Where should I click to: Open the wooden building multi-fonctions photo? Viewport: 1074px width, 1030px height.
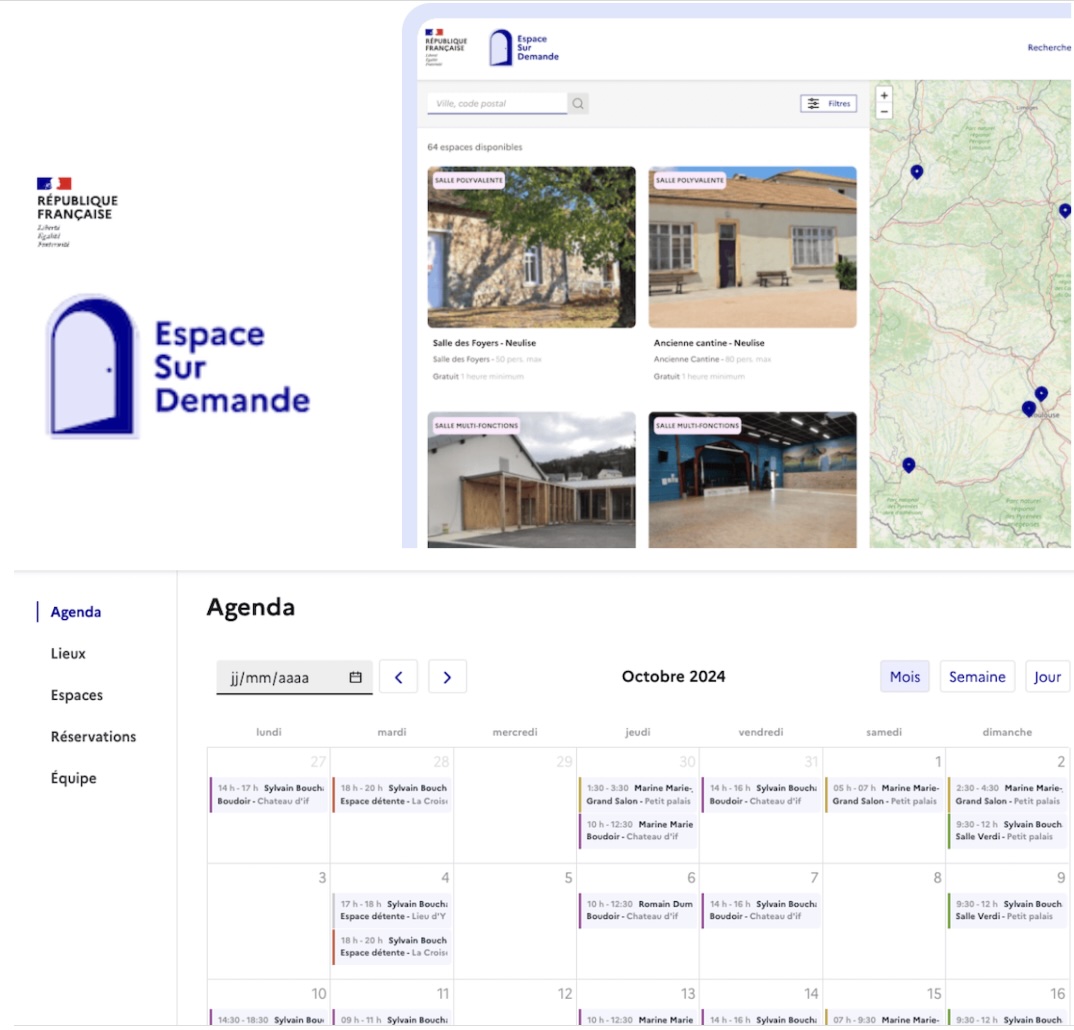531,479
